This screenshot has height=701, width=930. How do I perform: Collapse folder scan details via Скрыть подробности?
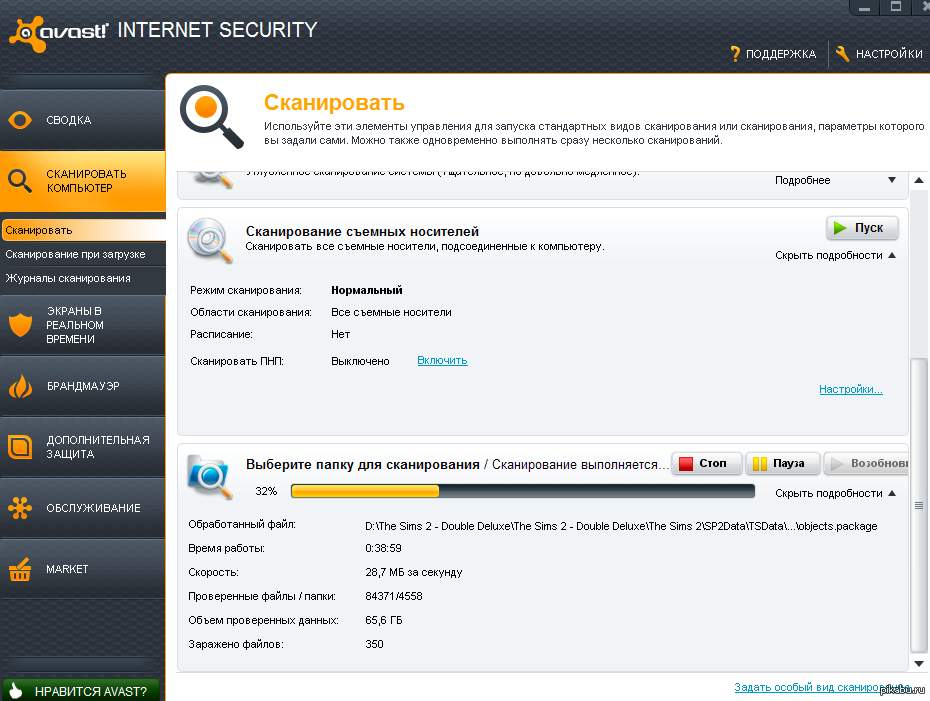click(835, 494)
